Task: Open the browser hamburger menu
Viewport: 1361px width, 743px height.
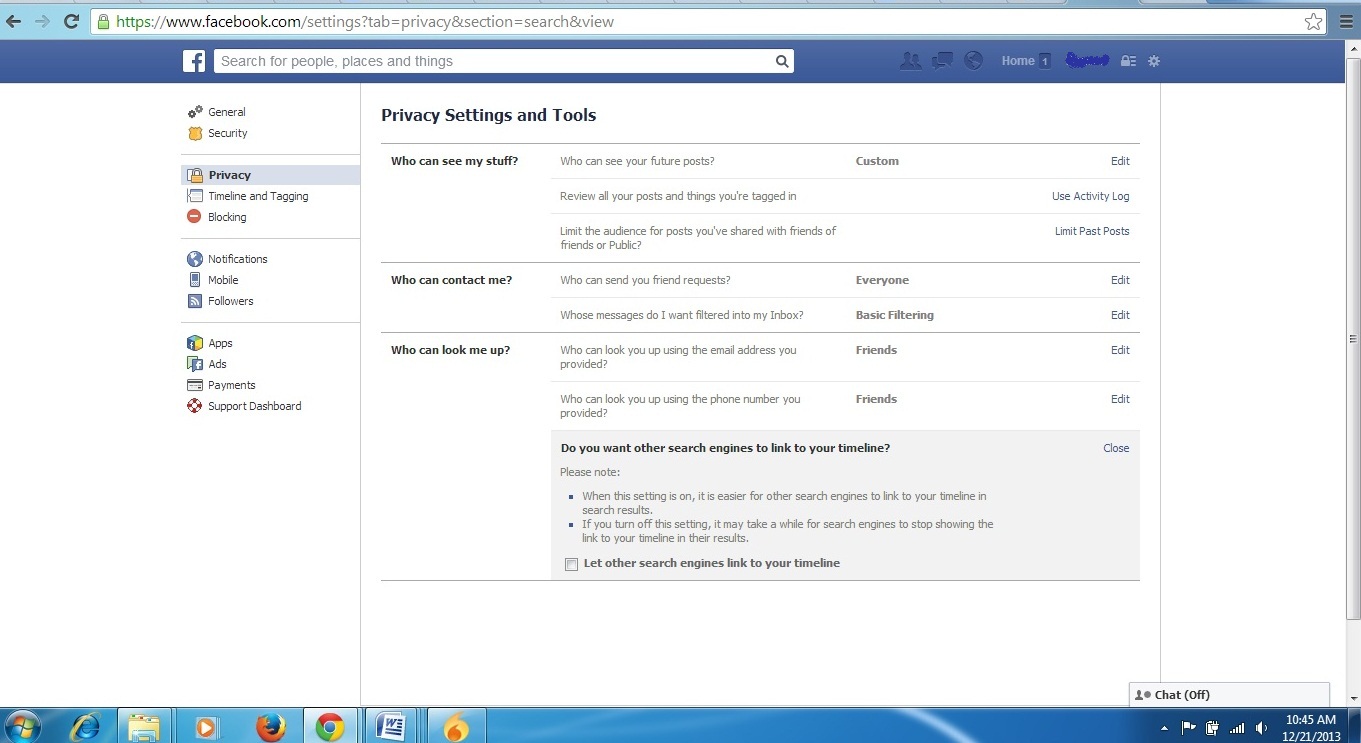Action: coord(1346,22)
